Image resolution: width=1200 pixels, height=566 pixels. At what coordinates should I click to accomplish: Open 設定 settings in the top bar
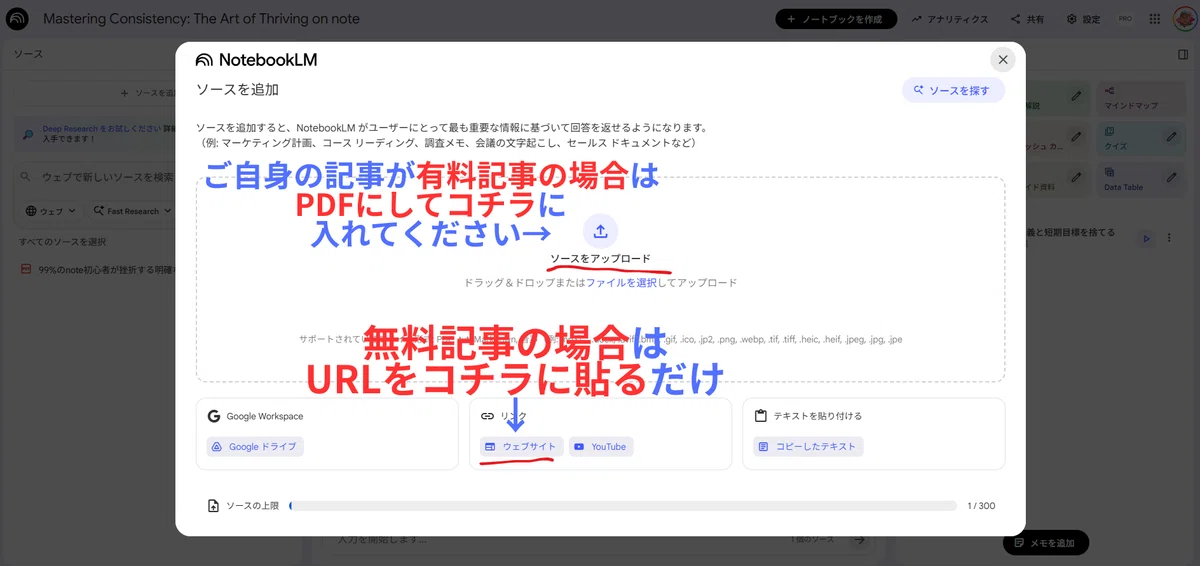click(x=1084, y=19)
